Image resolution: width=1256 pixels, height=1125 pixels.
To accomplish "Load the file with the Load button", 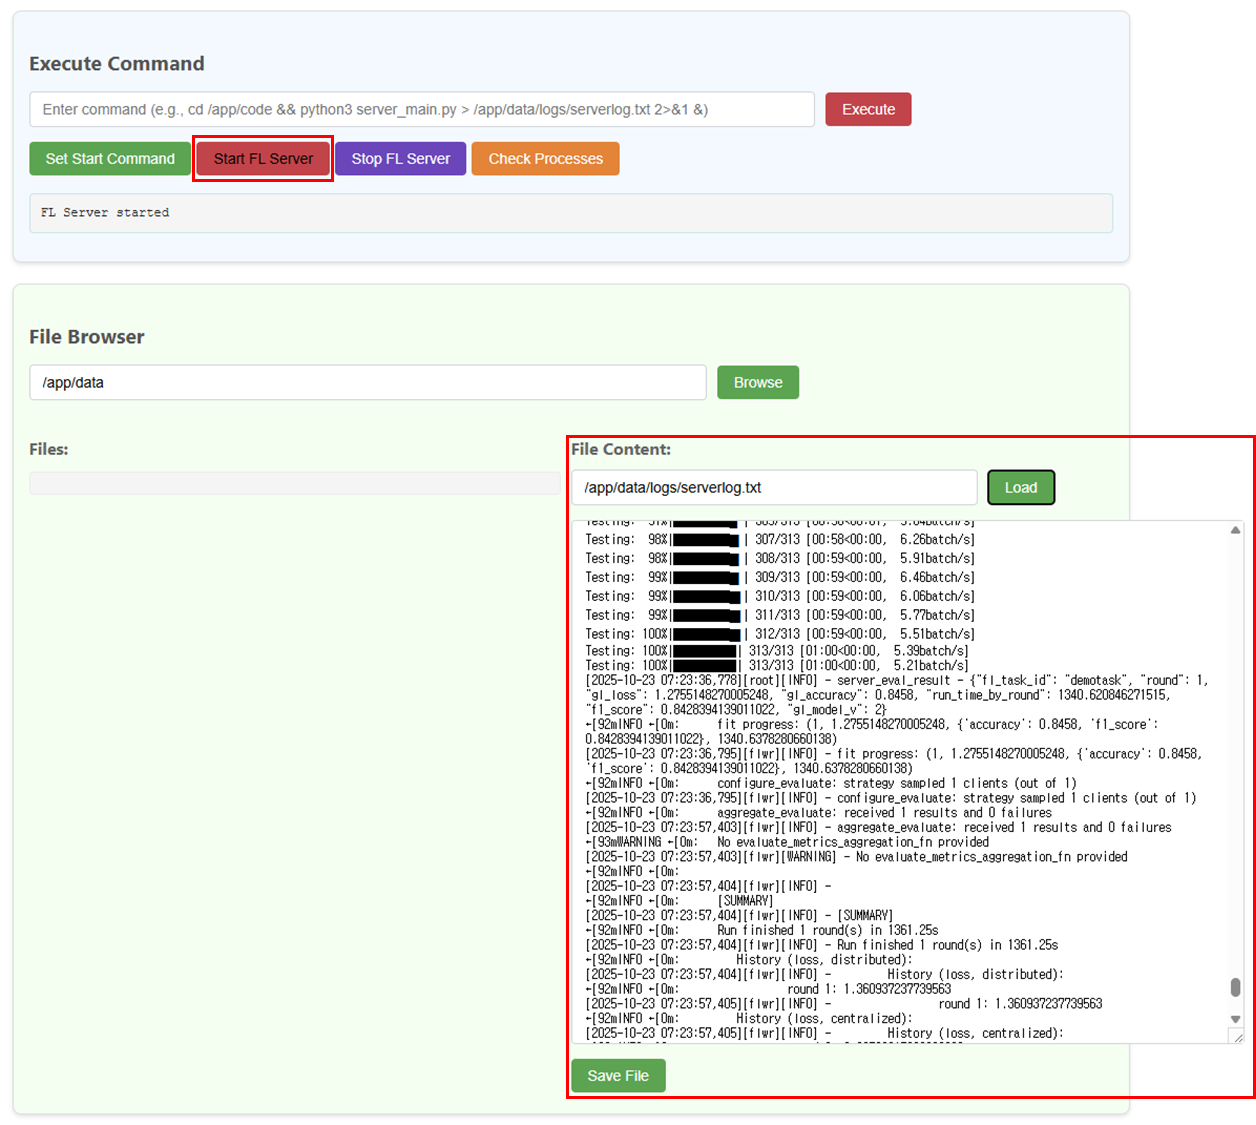I will [1020, 488].
